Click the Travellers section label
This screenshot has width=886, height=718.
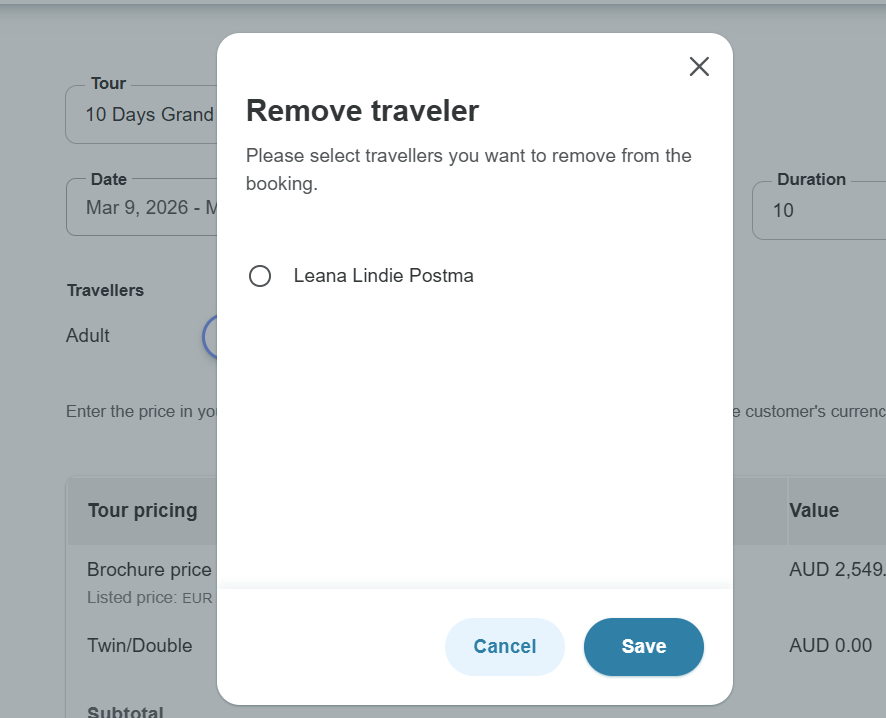(x=105, y=291)
